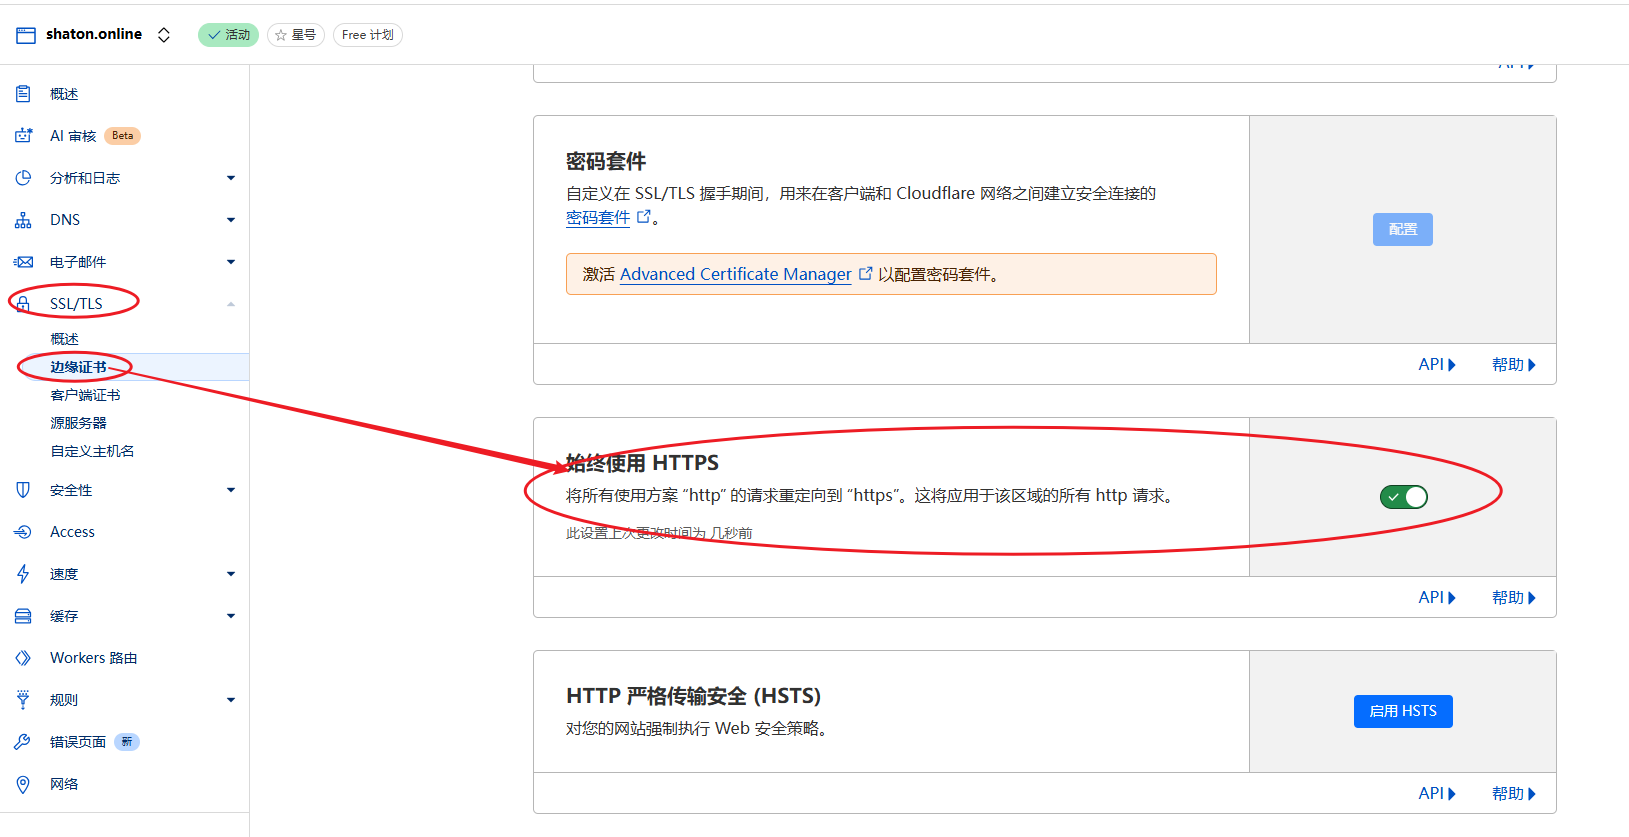Click the 规则 funnel icon
The image size is (1629, 837).
point(23,700)
